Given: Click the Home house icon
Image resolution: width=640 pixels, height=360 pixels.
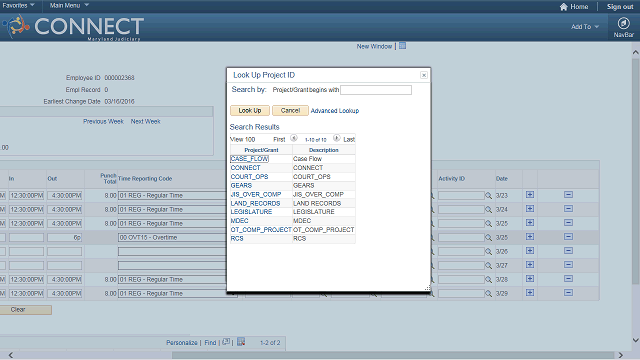Looking at the screenshot, I should click(564, 7).
